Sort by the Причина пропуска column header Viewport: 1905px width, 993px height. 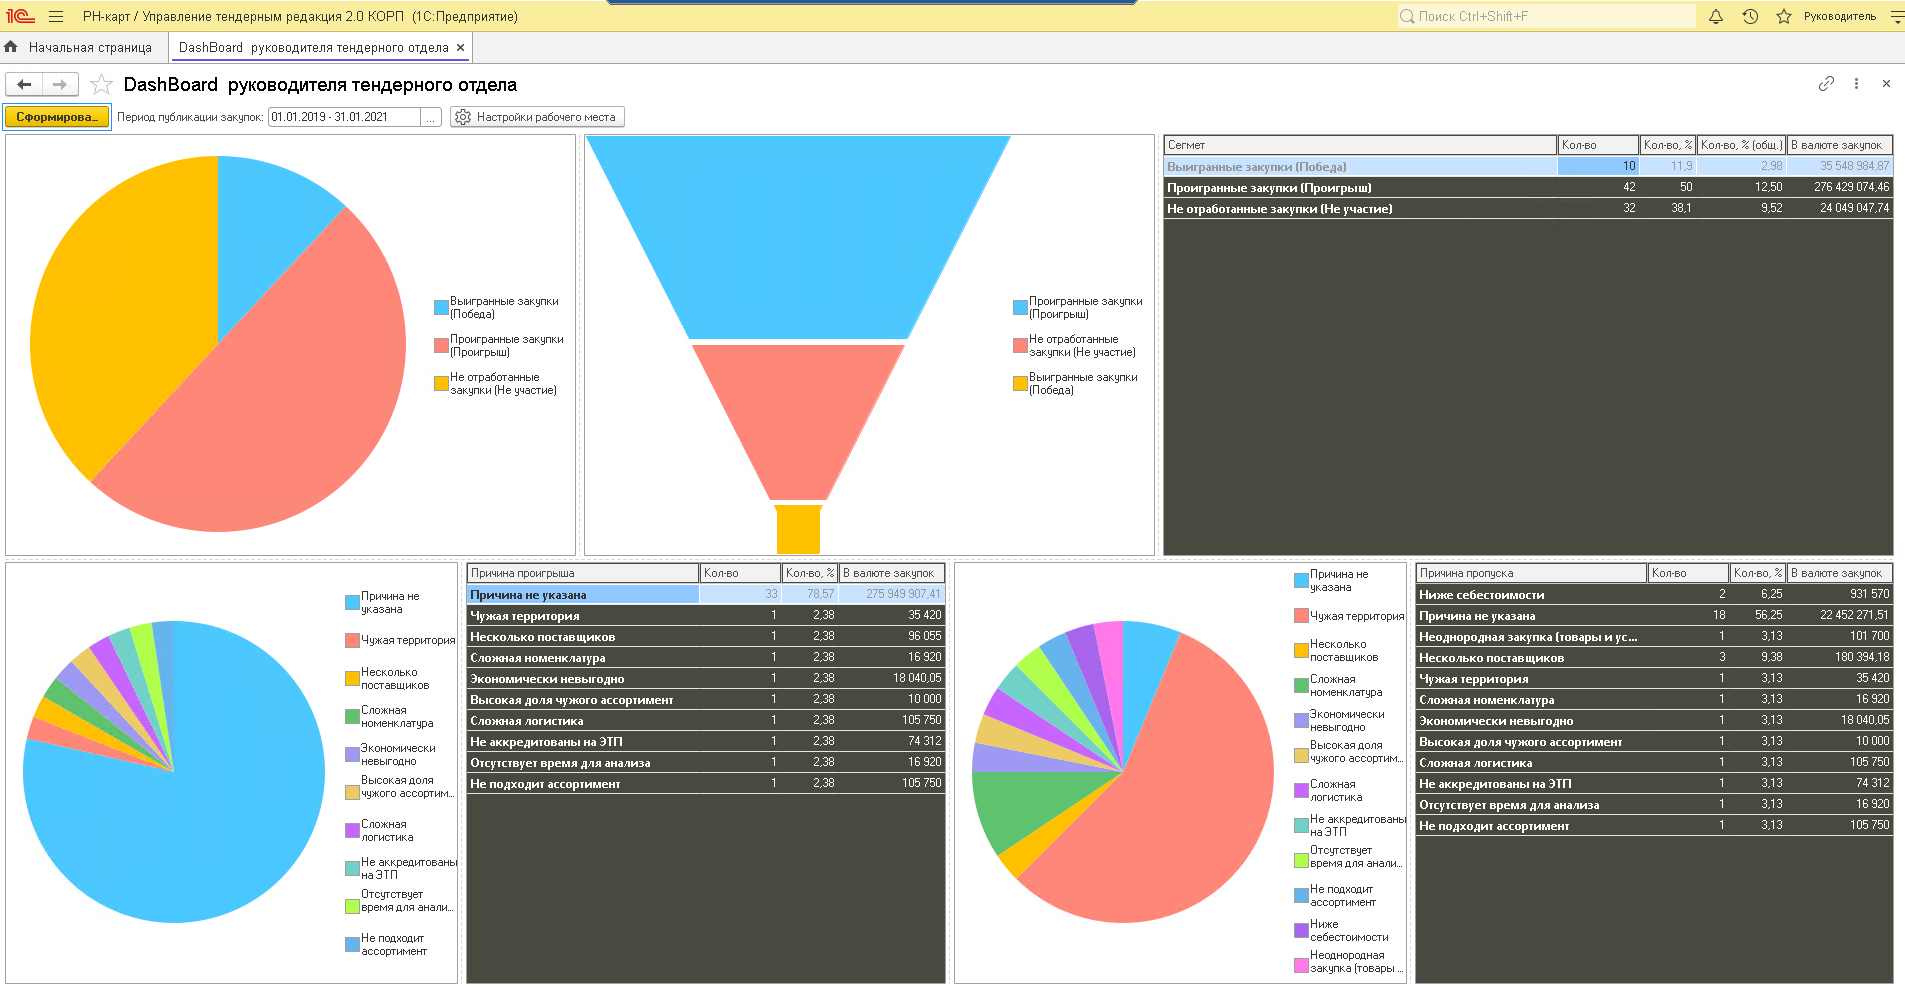point(1530,573)
